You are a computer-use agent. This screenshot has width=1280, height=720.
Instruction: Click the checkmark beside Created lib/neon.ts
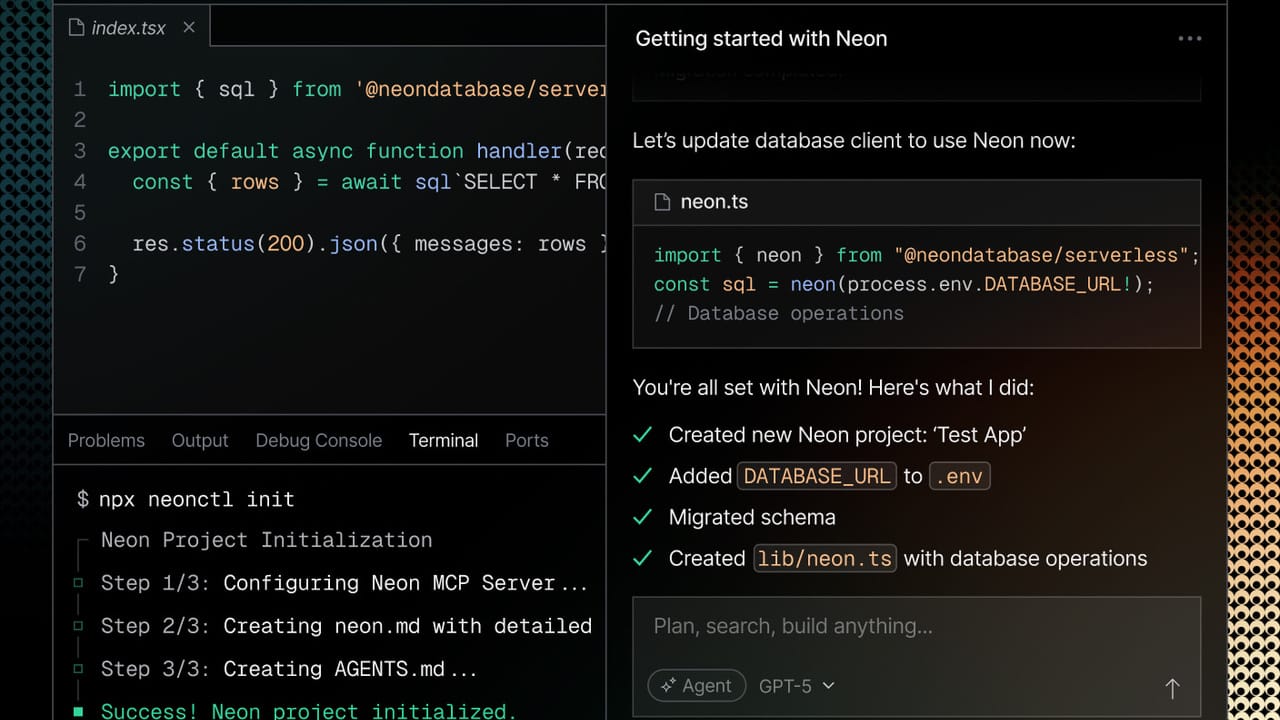[x=643, y=558]
